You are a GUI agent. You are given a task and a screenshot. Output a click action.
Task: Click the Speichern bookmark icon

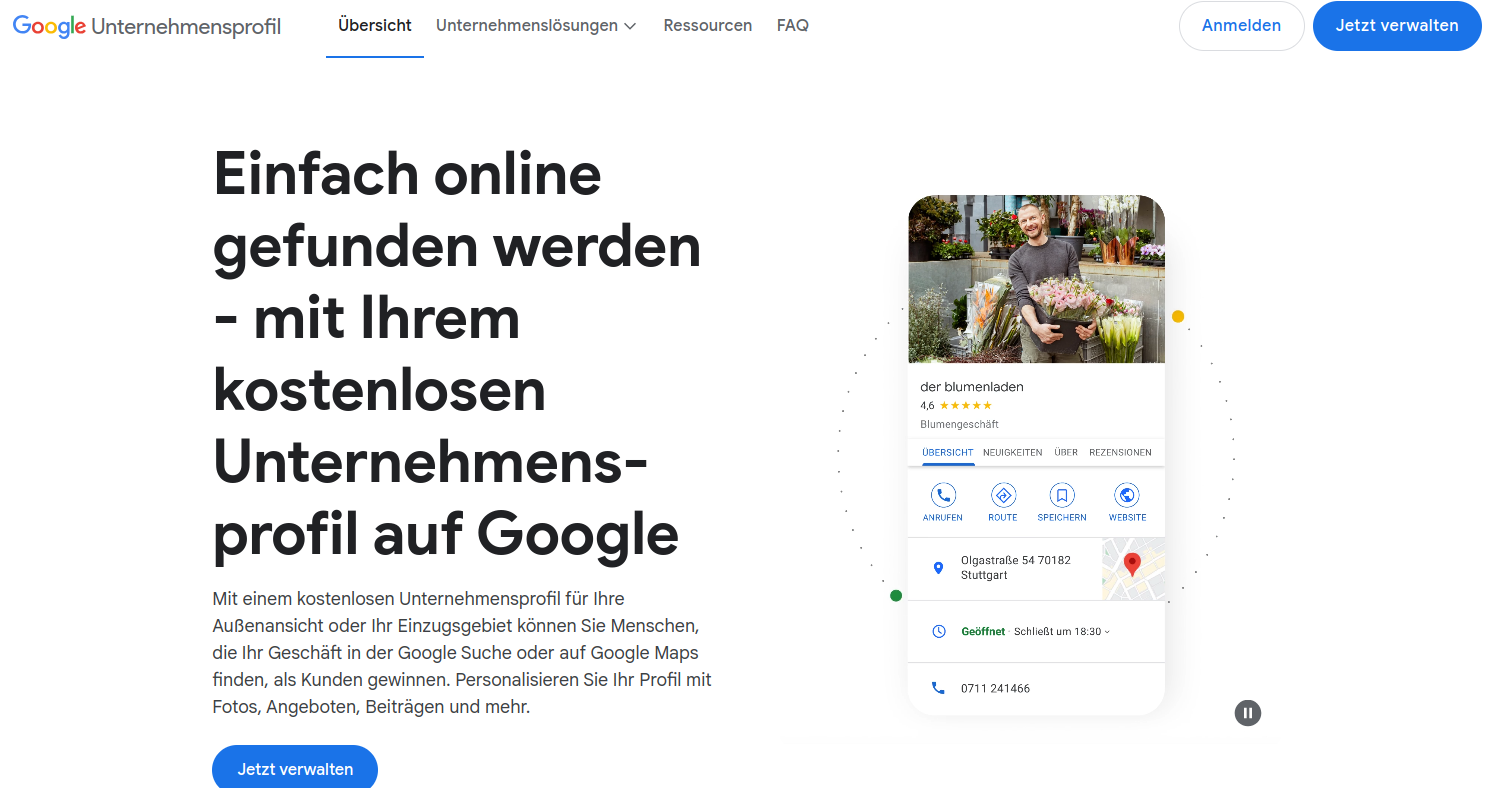point(1062,495)
